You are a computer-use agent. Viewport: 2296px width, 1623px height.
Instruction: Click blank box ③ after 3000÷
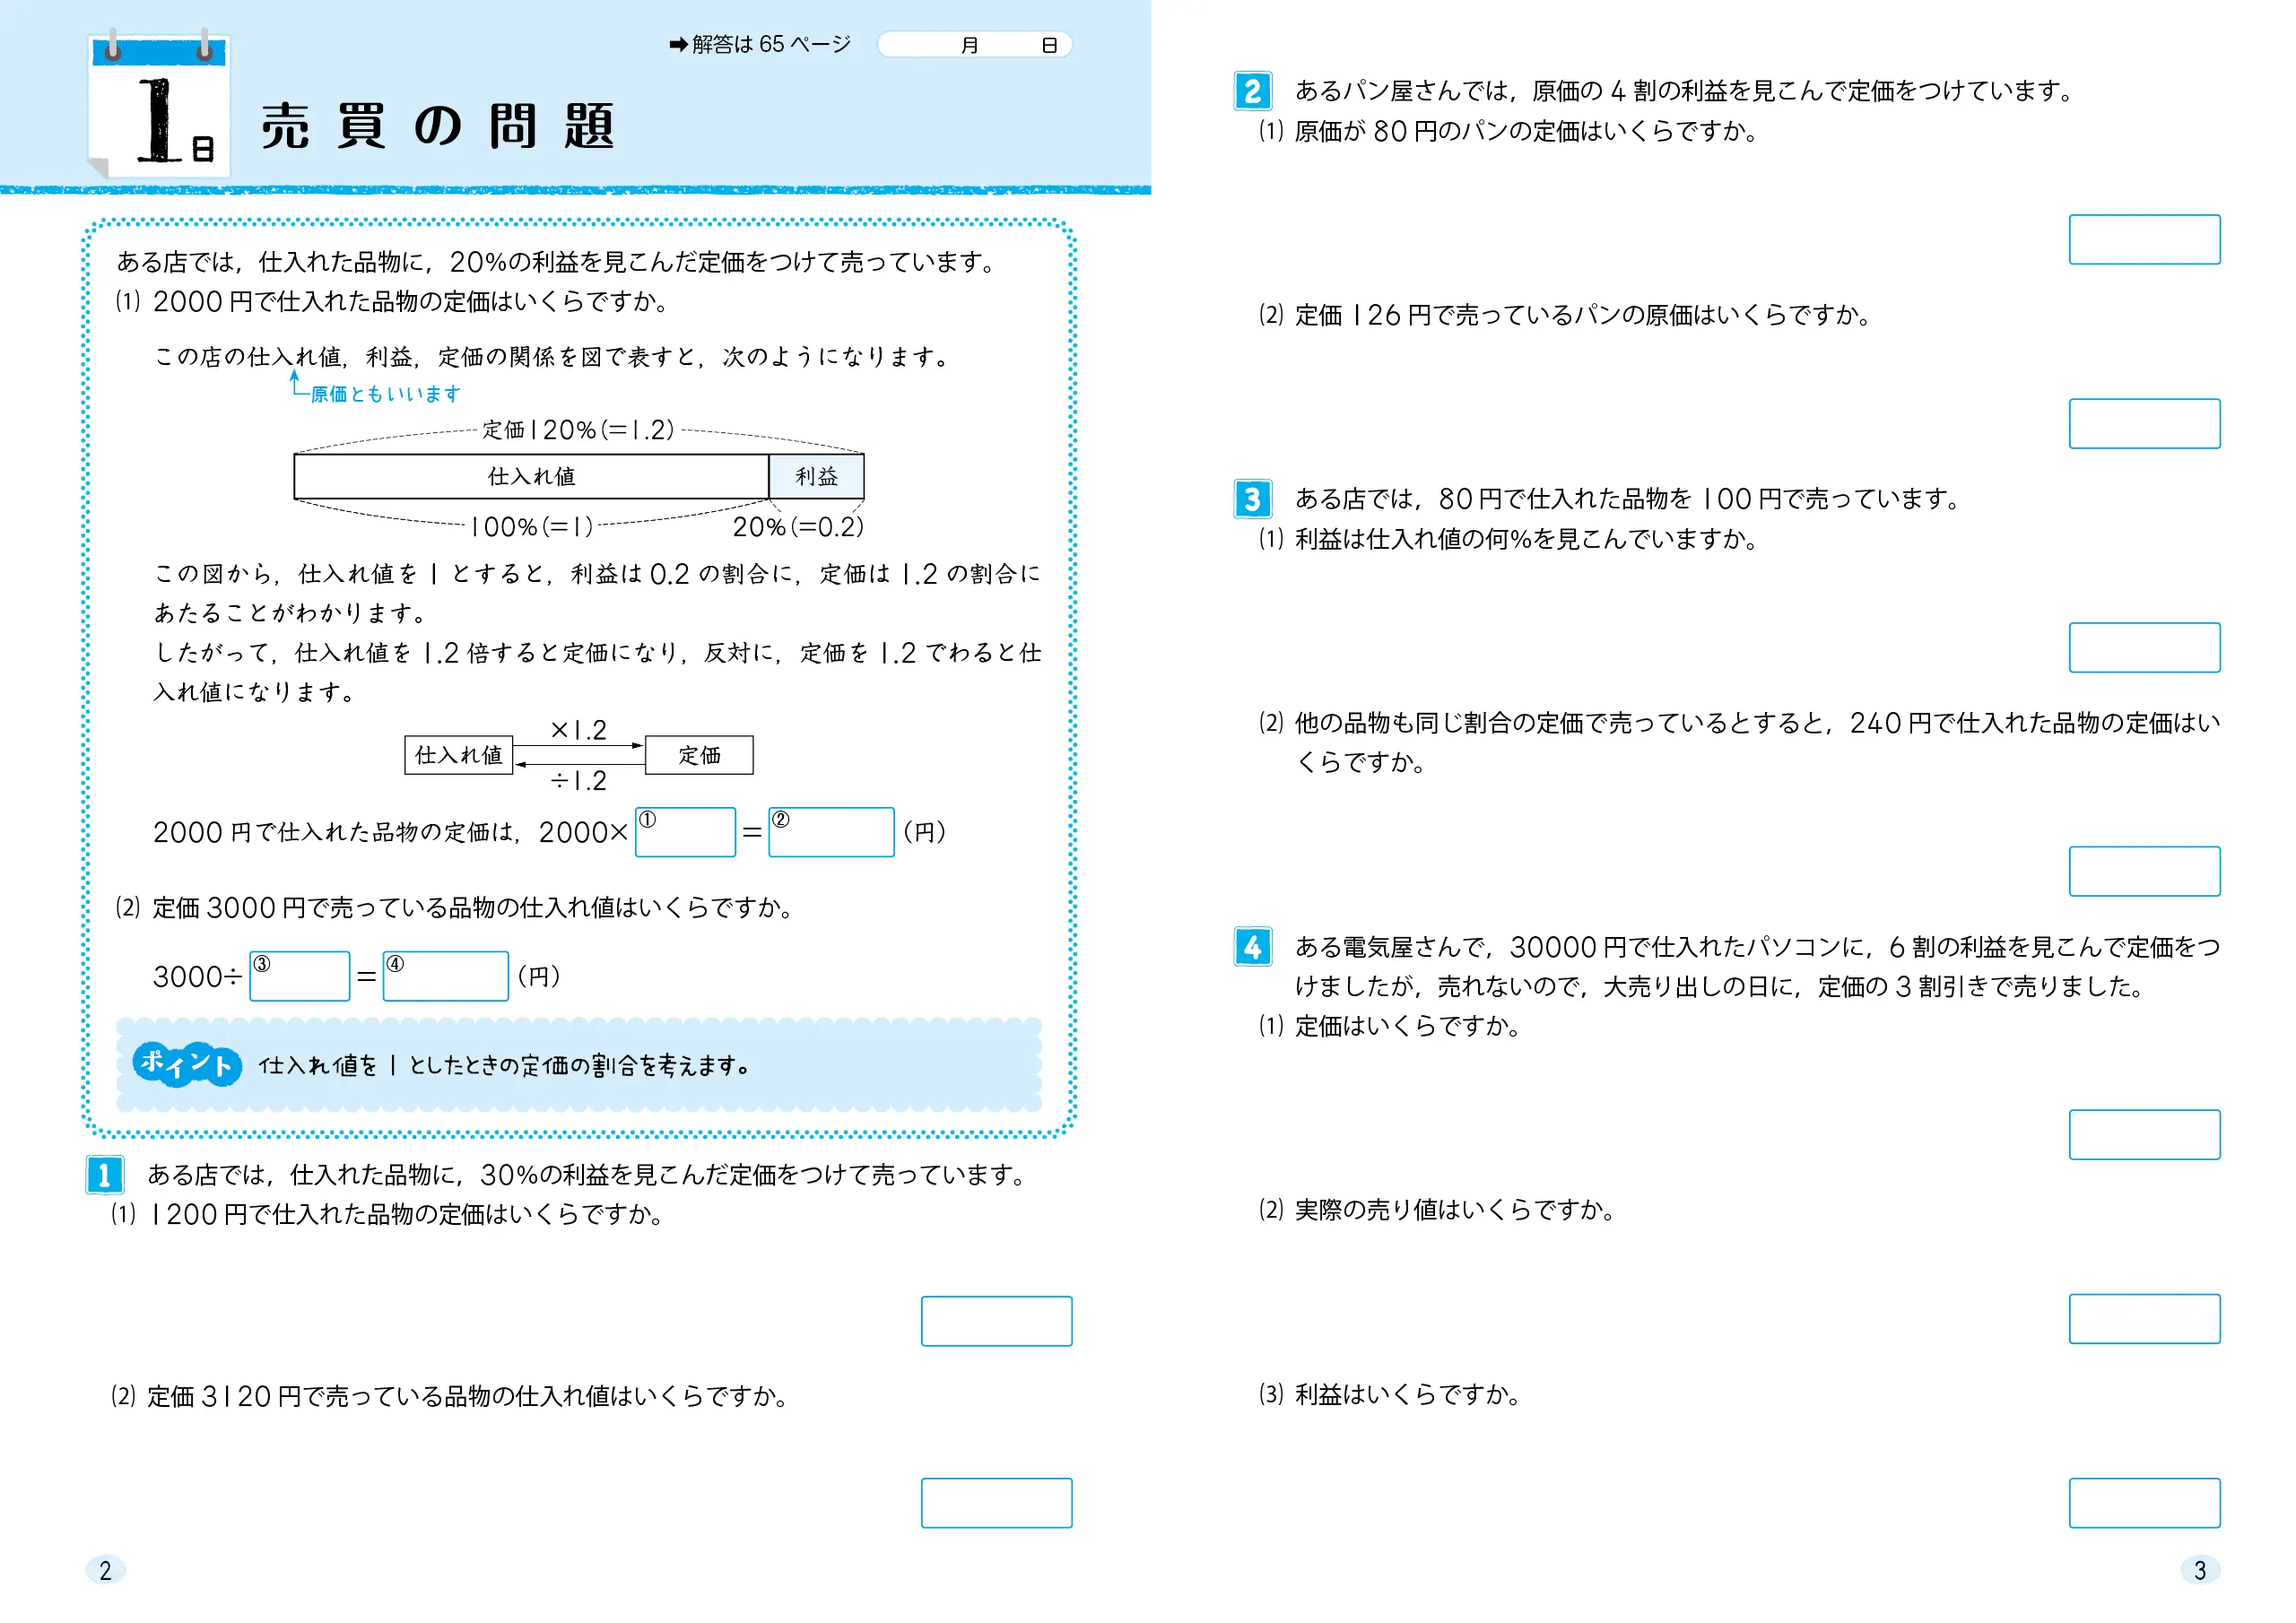pos(300,976)
